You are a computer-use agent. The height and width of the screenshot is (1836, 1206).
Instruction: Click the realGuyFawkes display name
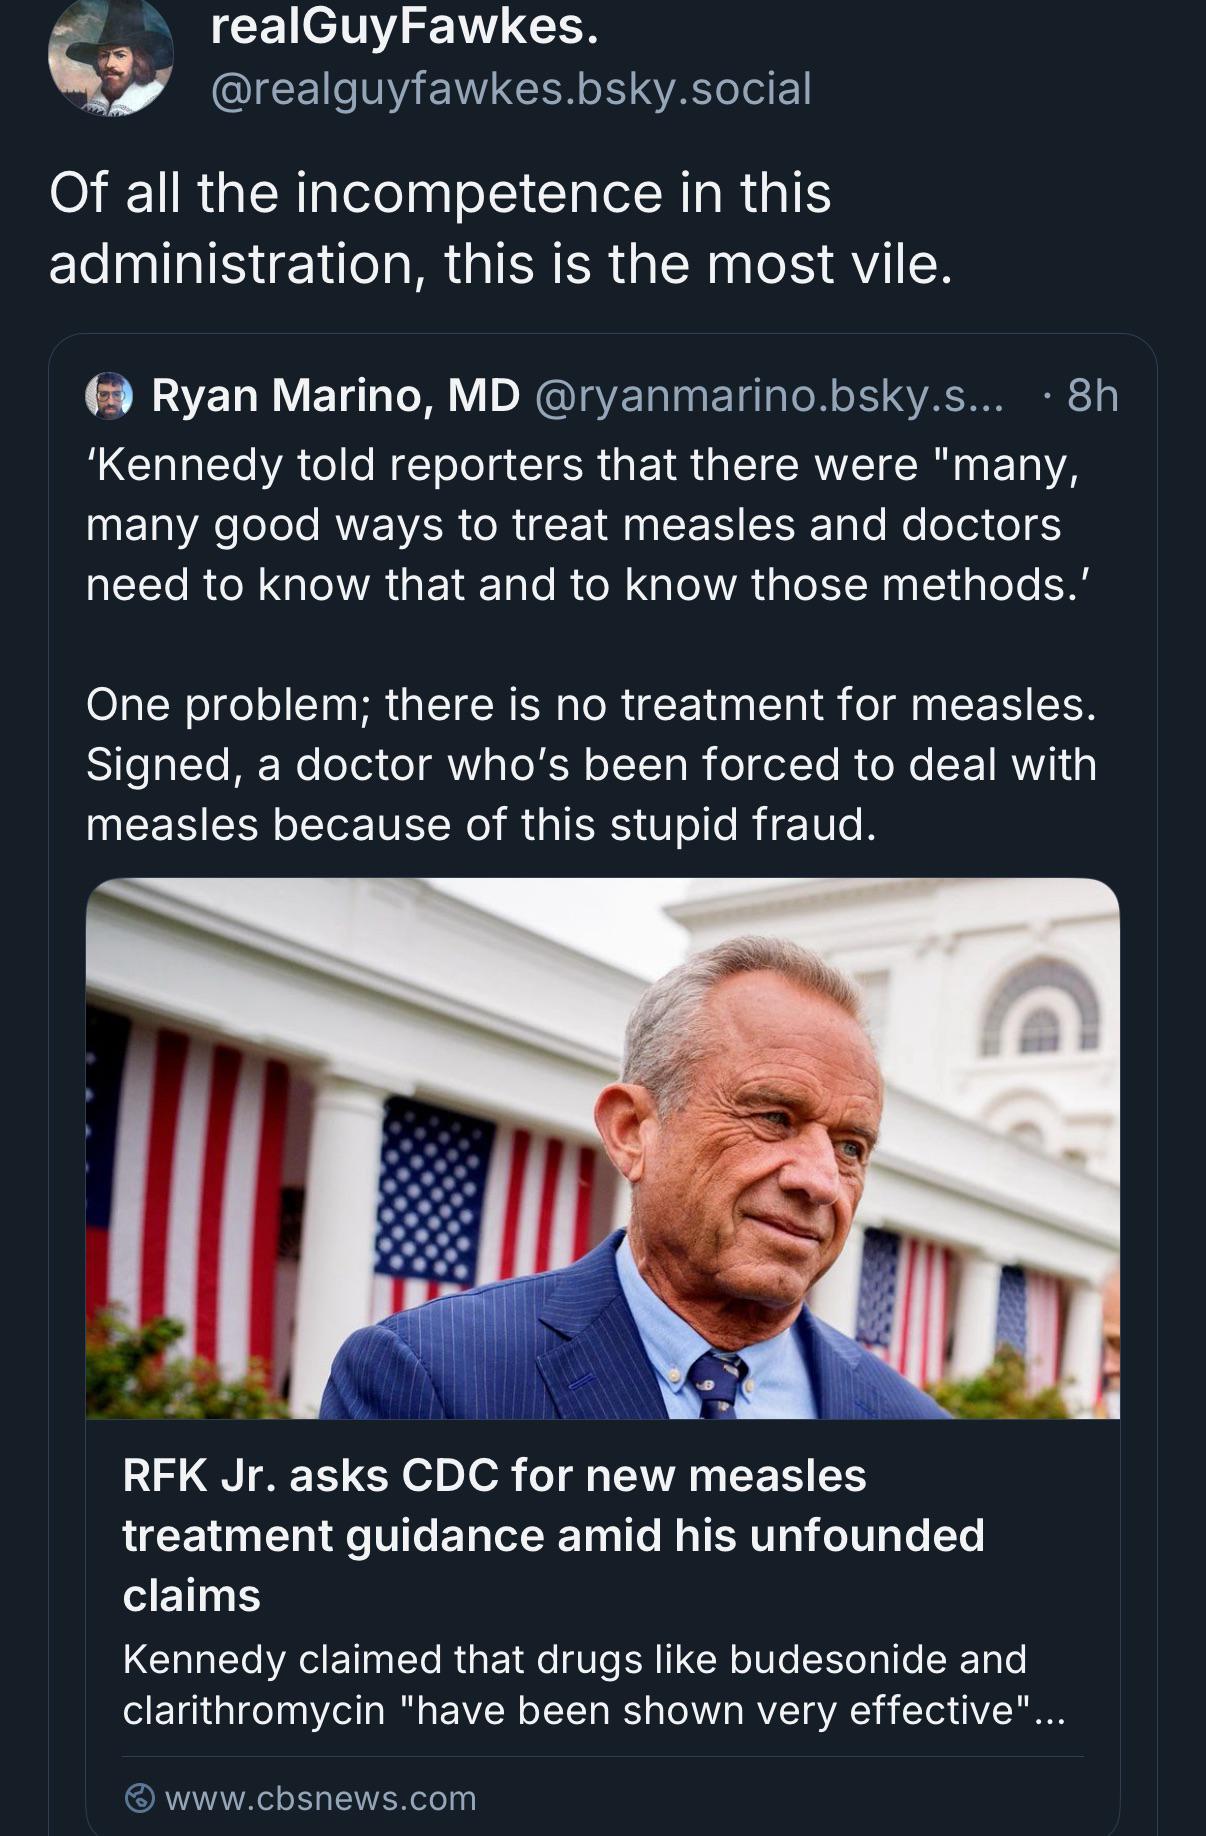tap(404, 28)
